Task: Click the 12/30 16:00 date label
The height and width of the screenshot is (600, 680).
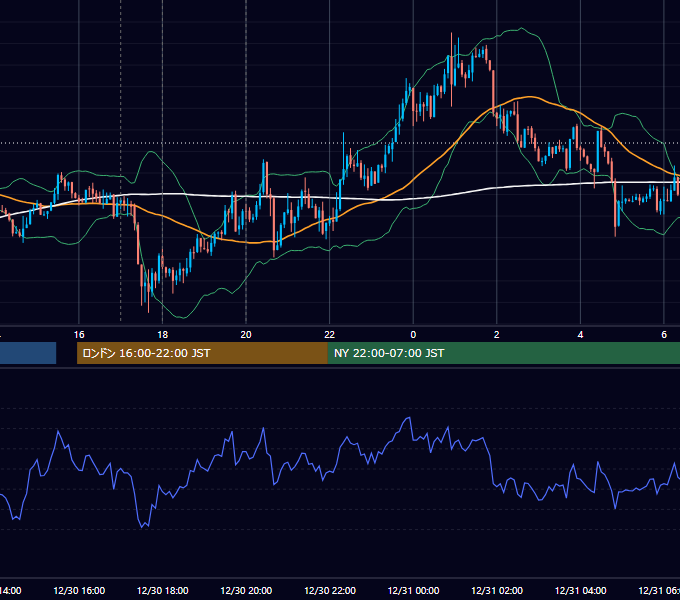Action: point(79,591)
